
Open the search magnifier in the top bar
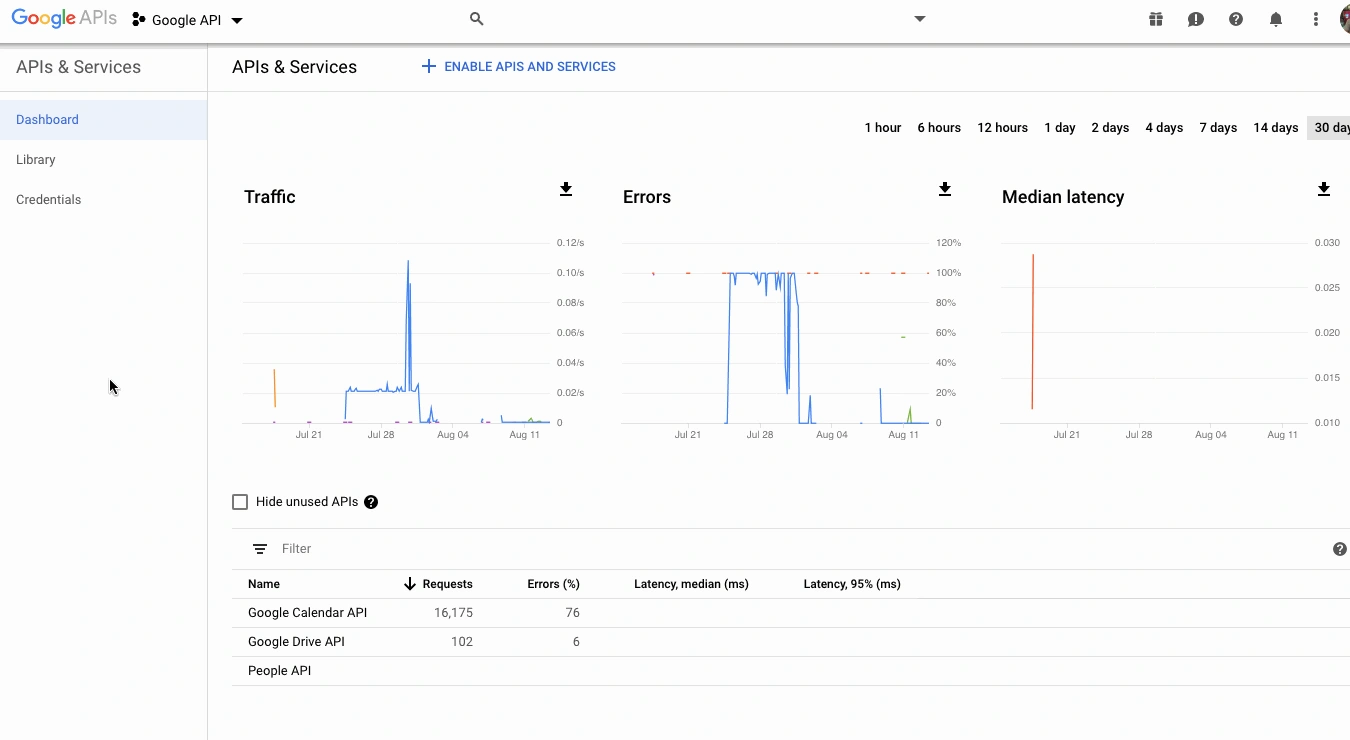[x=477, y=18]
